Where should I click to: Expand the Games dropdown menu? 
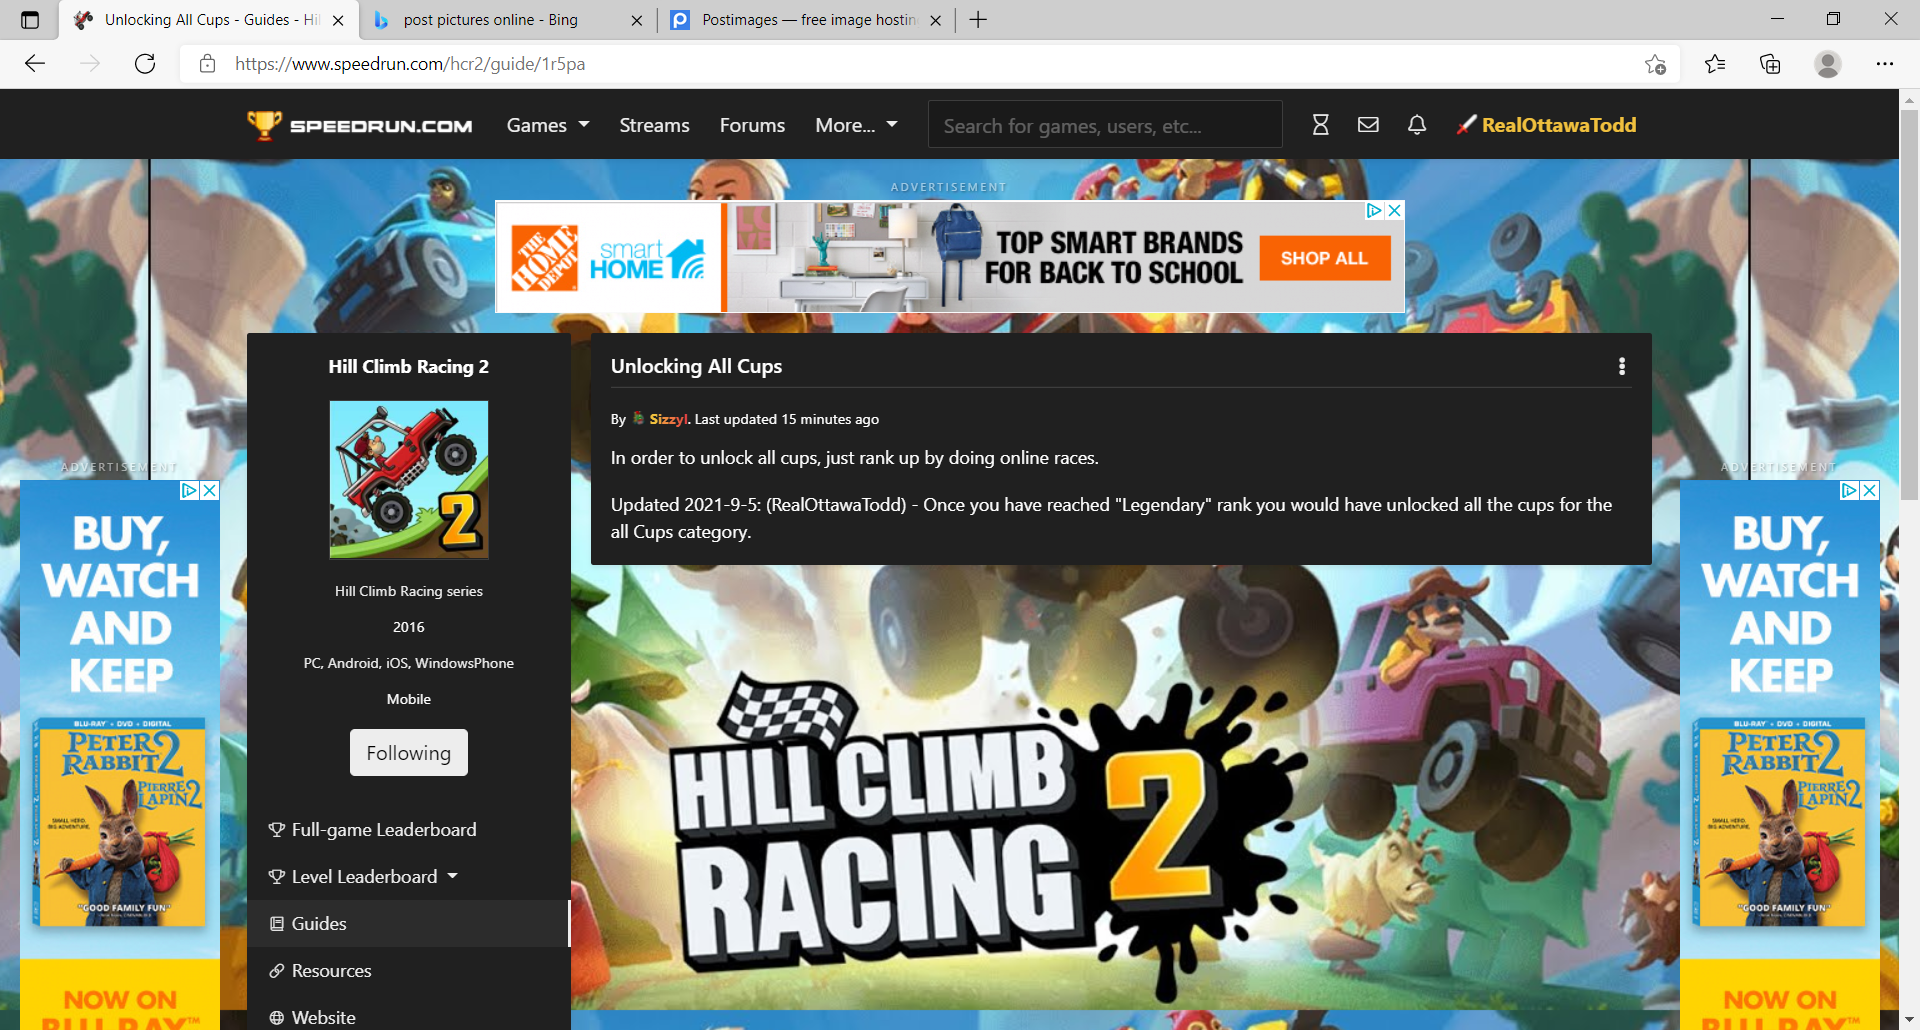tap(548, 125)
